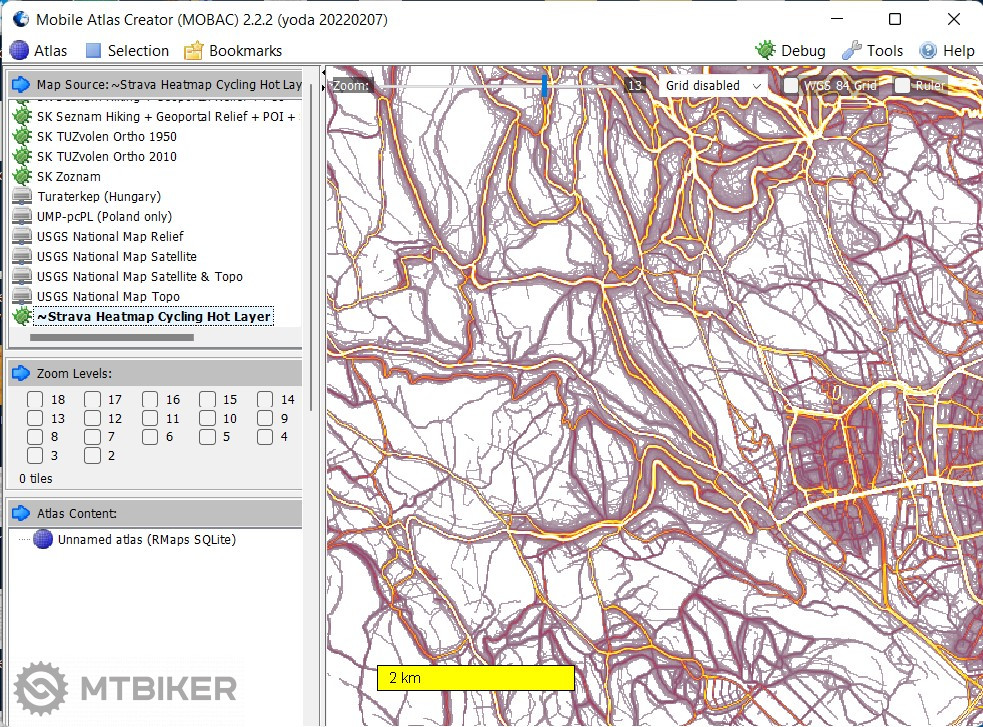
Task: Click the blue arrow beside Atlas Content
Action: pyautogui.click(x=21, y=514)
